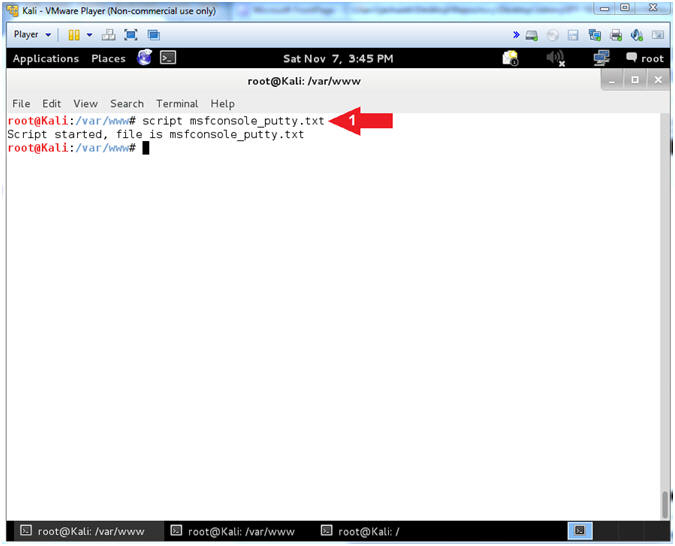Launch a terminal from the top panel icon
Viewport: 675px width, 546px height.
(168, 57)
